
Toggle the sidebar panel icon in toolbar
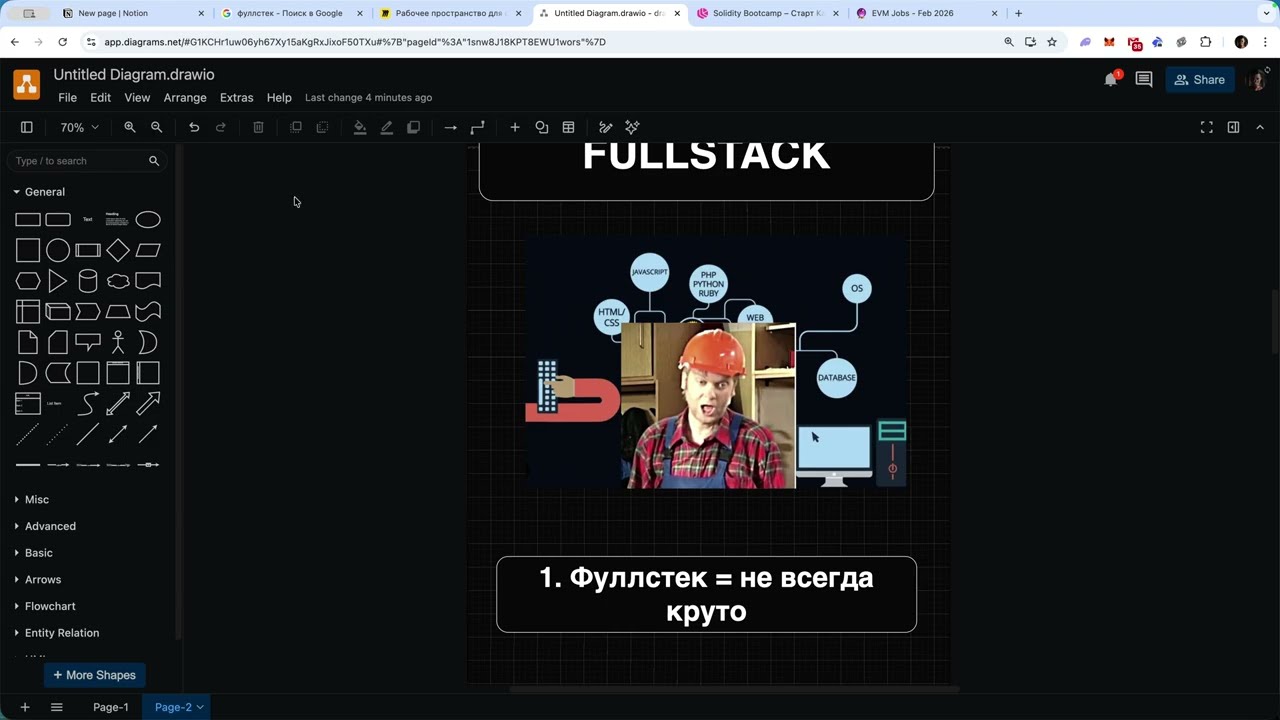pyautogui.click(x=27, y=127)
